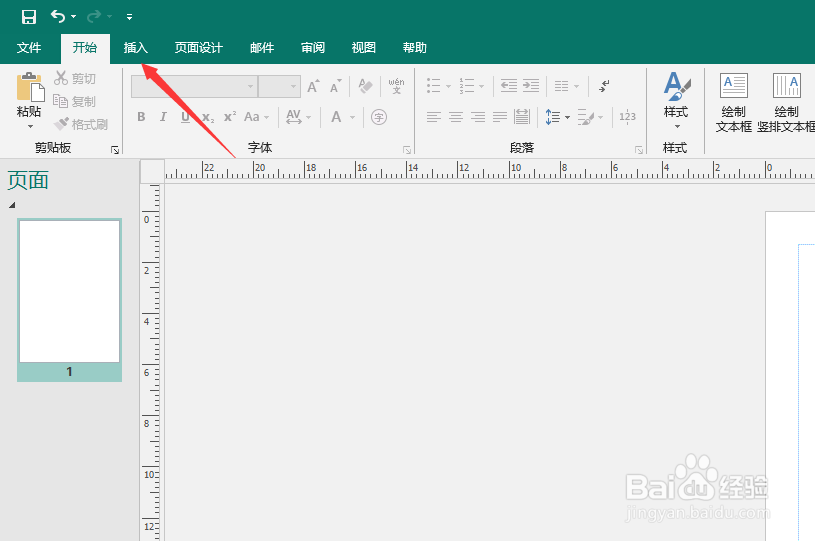
Task: Toggle superscript x² formatting
Action: pos(230,116)
